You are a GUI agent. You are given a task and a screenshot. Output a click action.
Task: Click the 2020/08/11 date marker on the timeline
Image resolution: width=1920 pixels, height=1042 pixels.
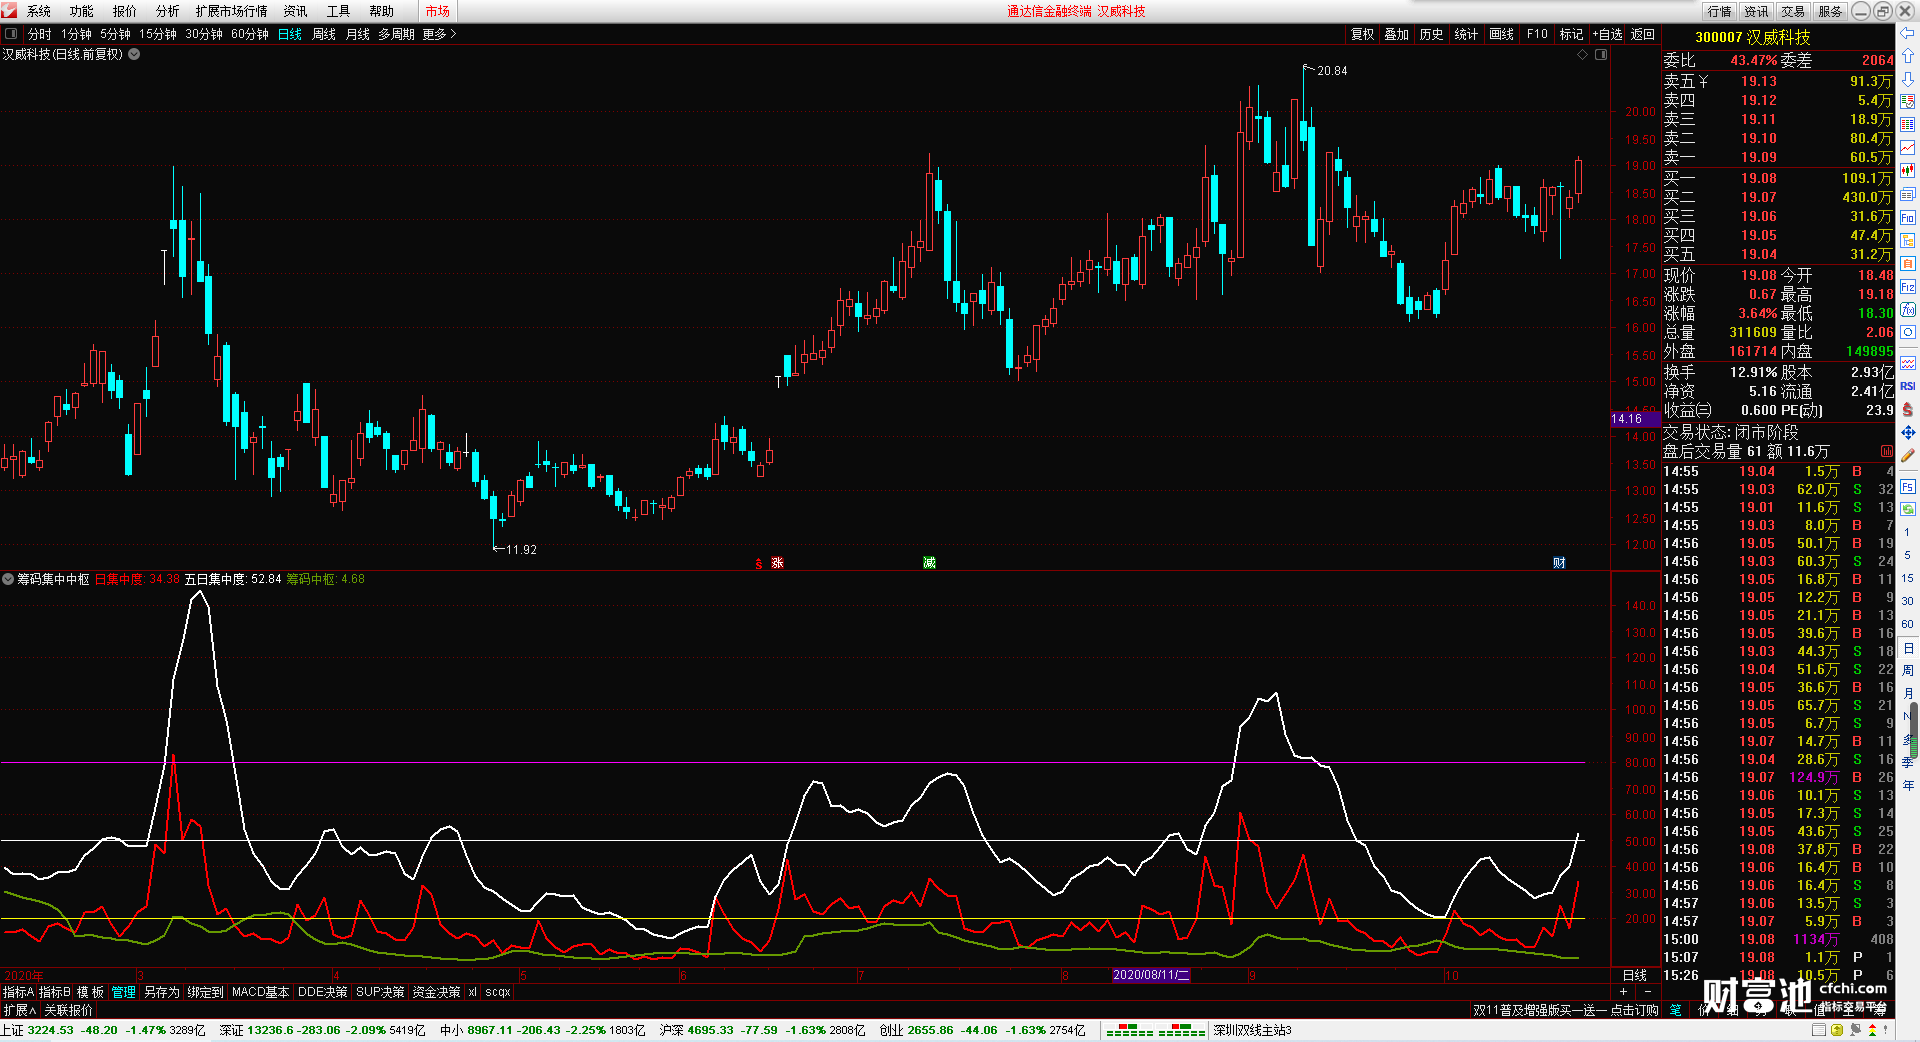click(1151, 975)
